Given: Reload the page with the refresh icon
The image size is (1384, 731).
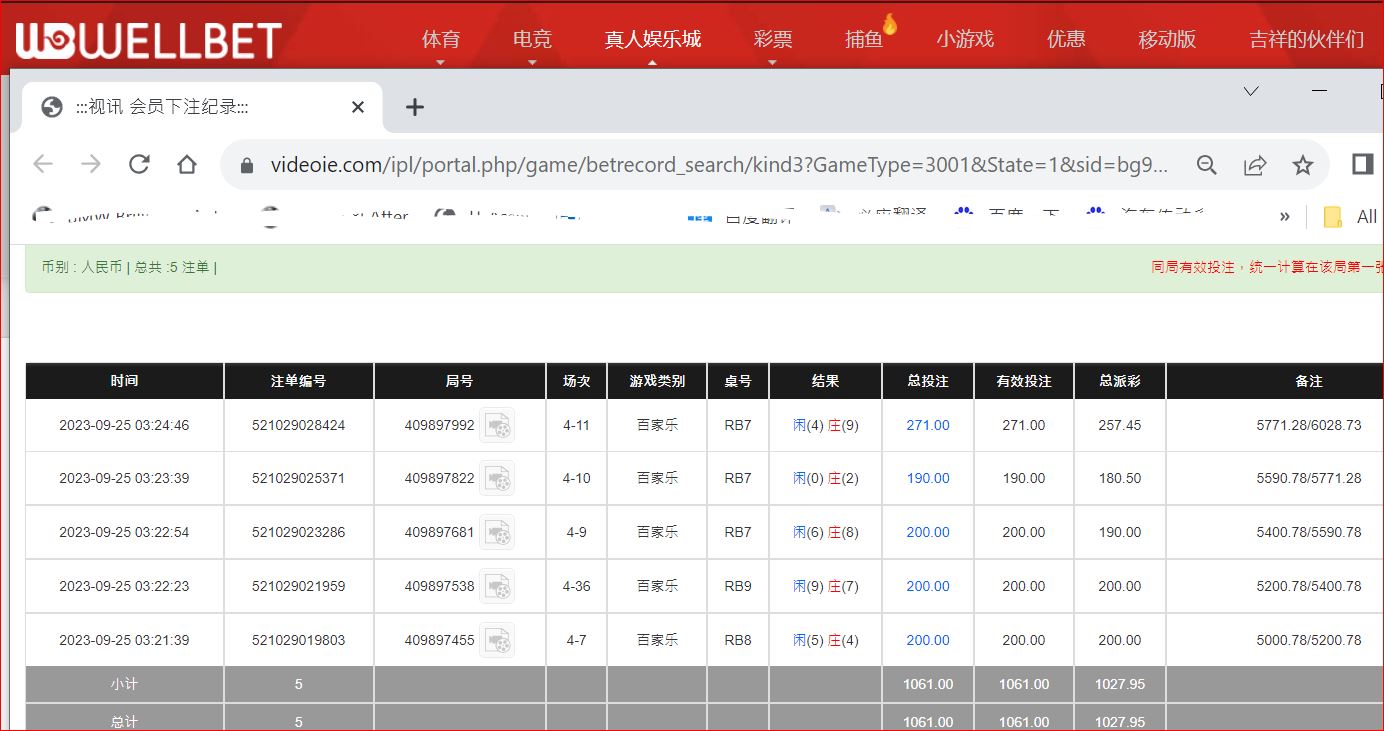Looking at the screenshot, I should [139, 165].
